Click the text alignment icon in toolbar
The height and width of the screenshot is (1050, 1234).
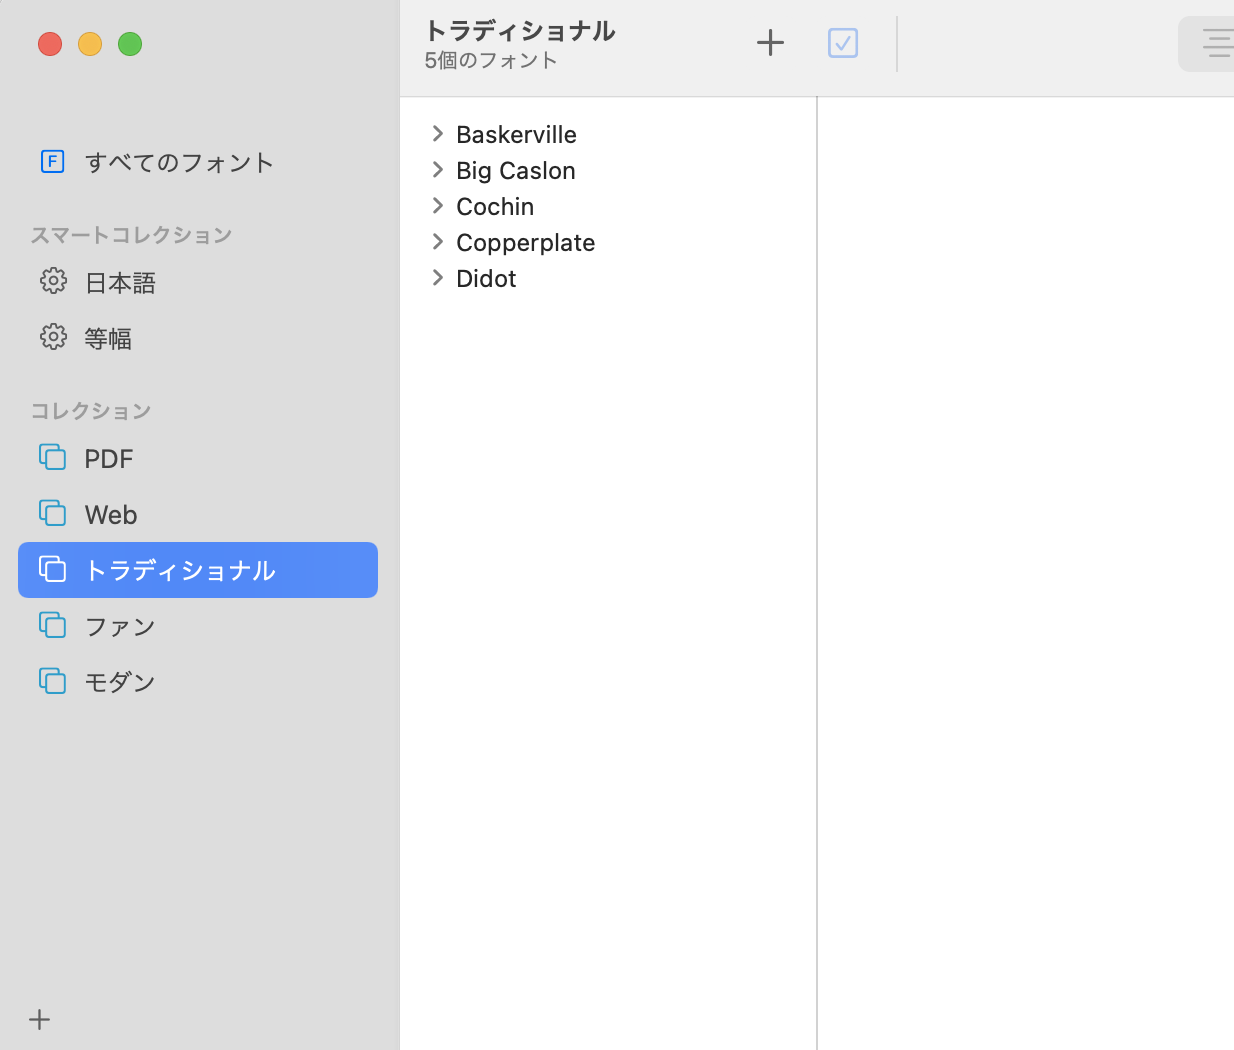click(1215, 44)
